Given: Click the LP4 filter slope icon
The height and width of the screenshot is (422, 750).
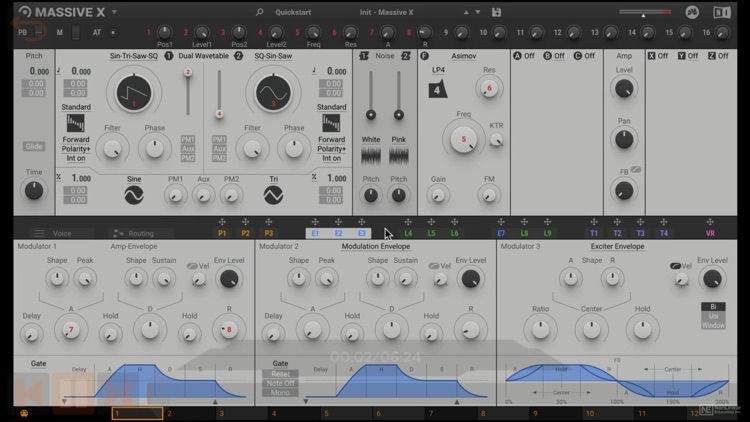Looking at the screenshot, I should pyautogui.click(x=438, y=89).
